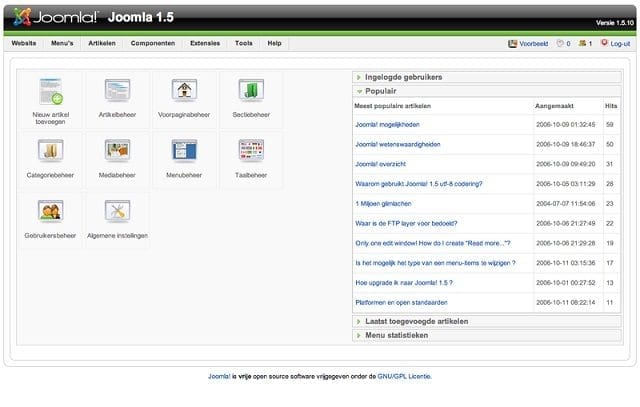Click the hits value 11

click(x=610, y=302)
